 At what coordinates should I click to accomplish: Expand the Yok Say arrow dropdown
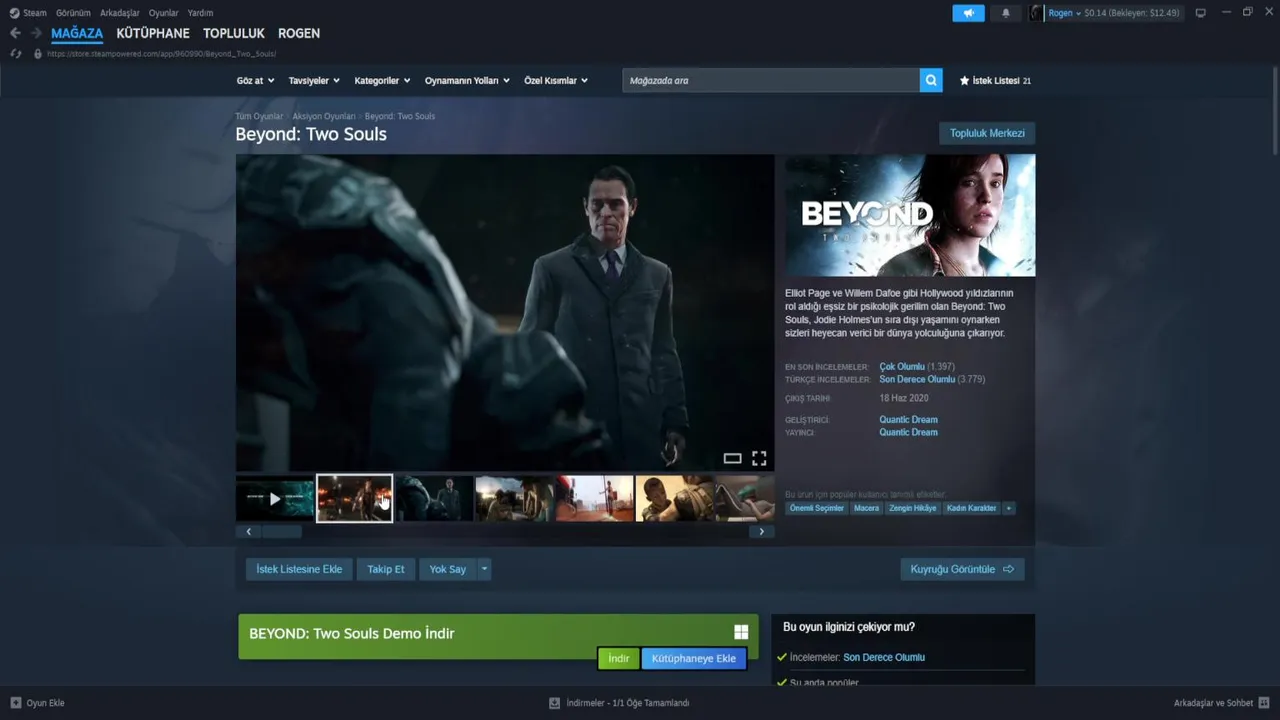pos(484,569)
